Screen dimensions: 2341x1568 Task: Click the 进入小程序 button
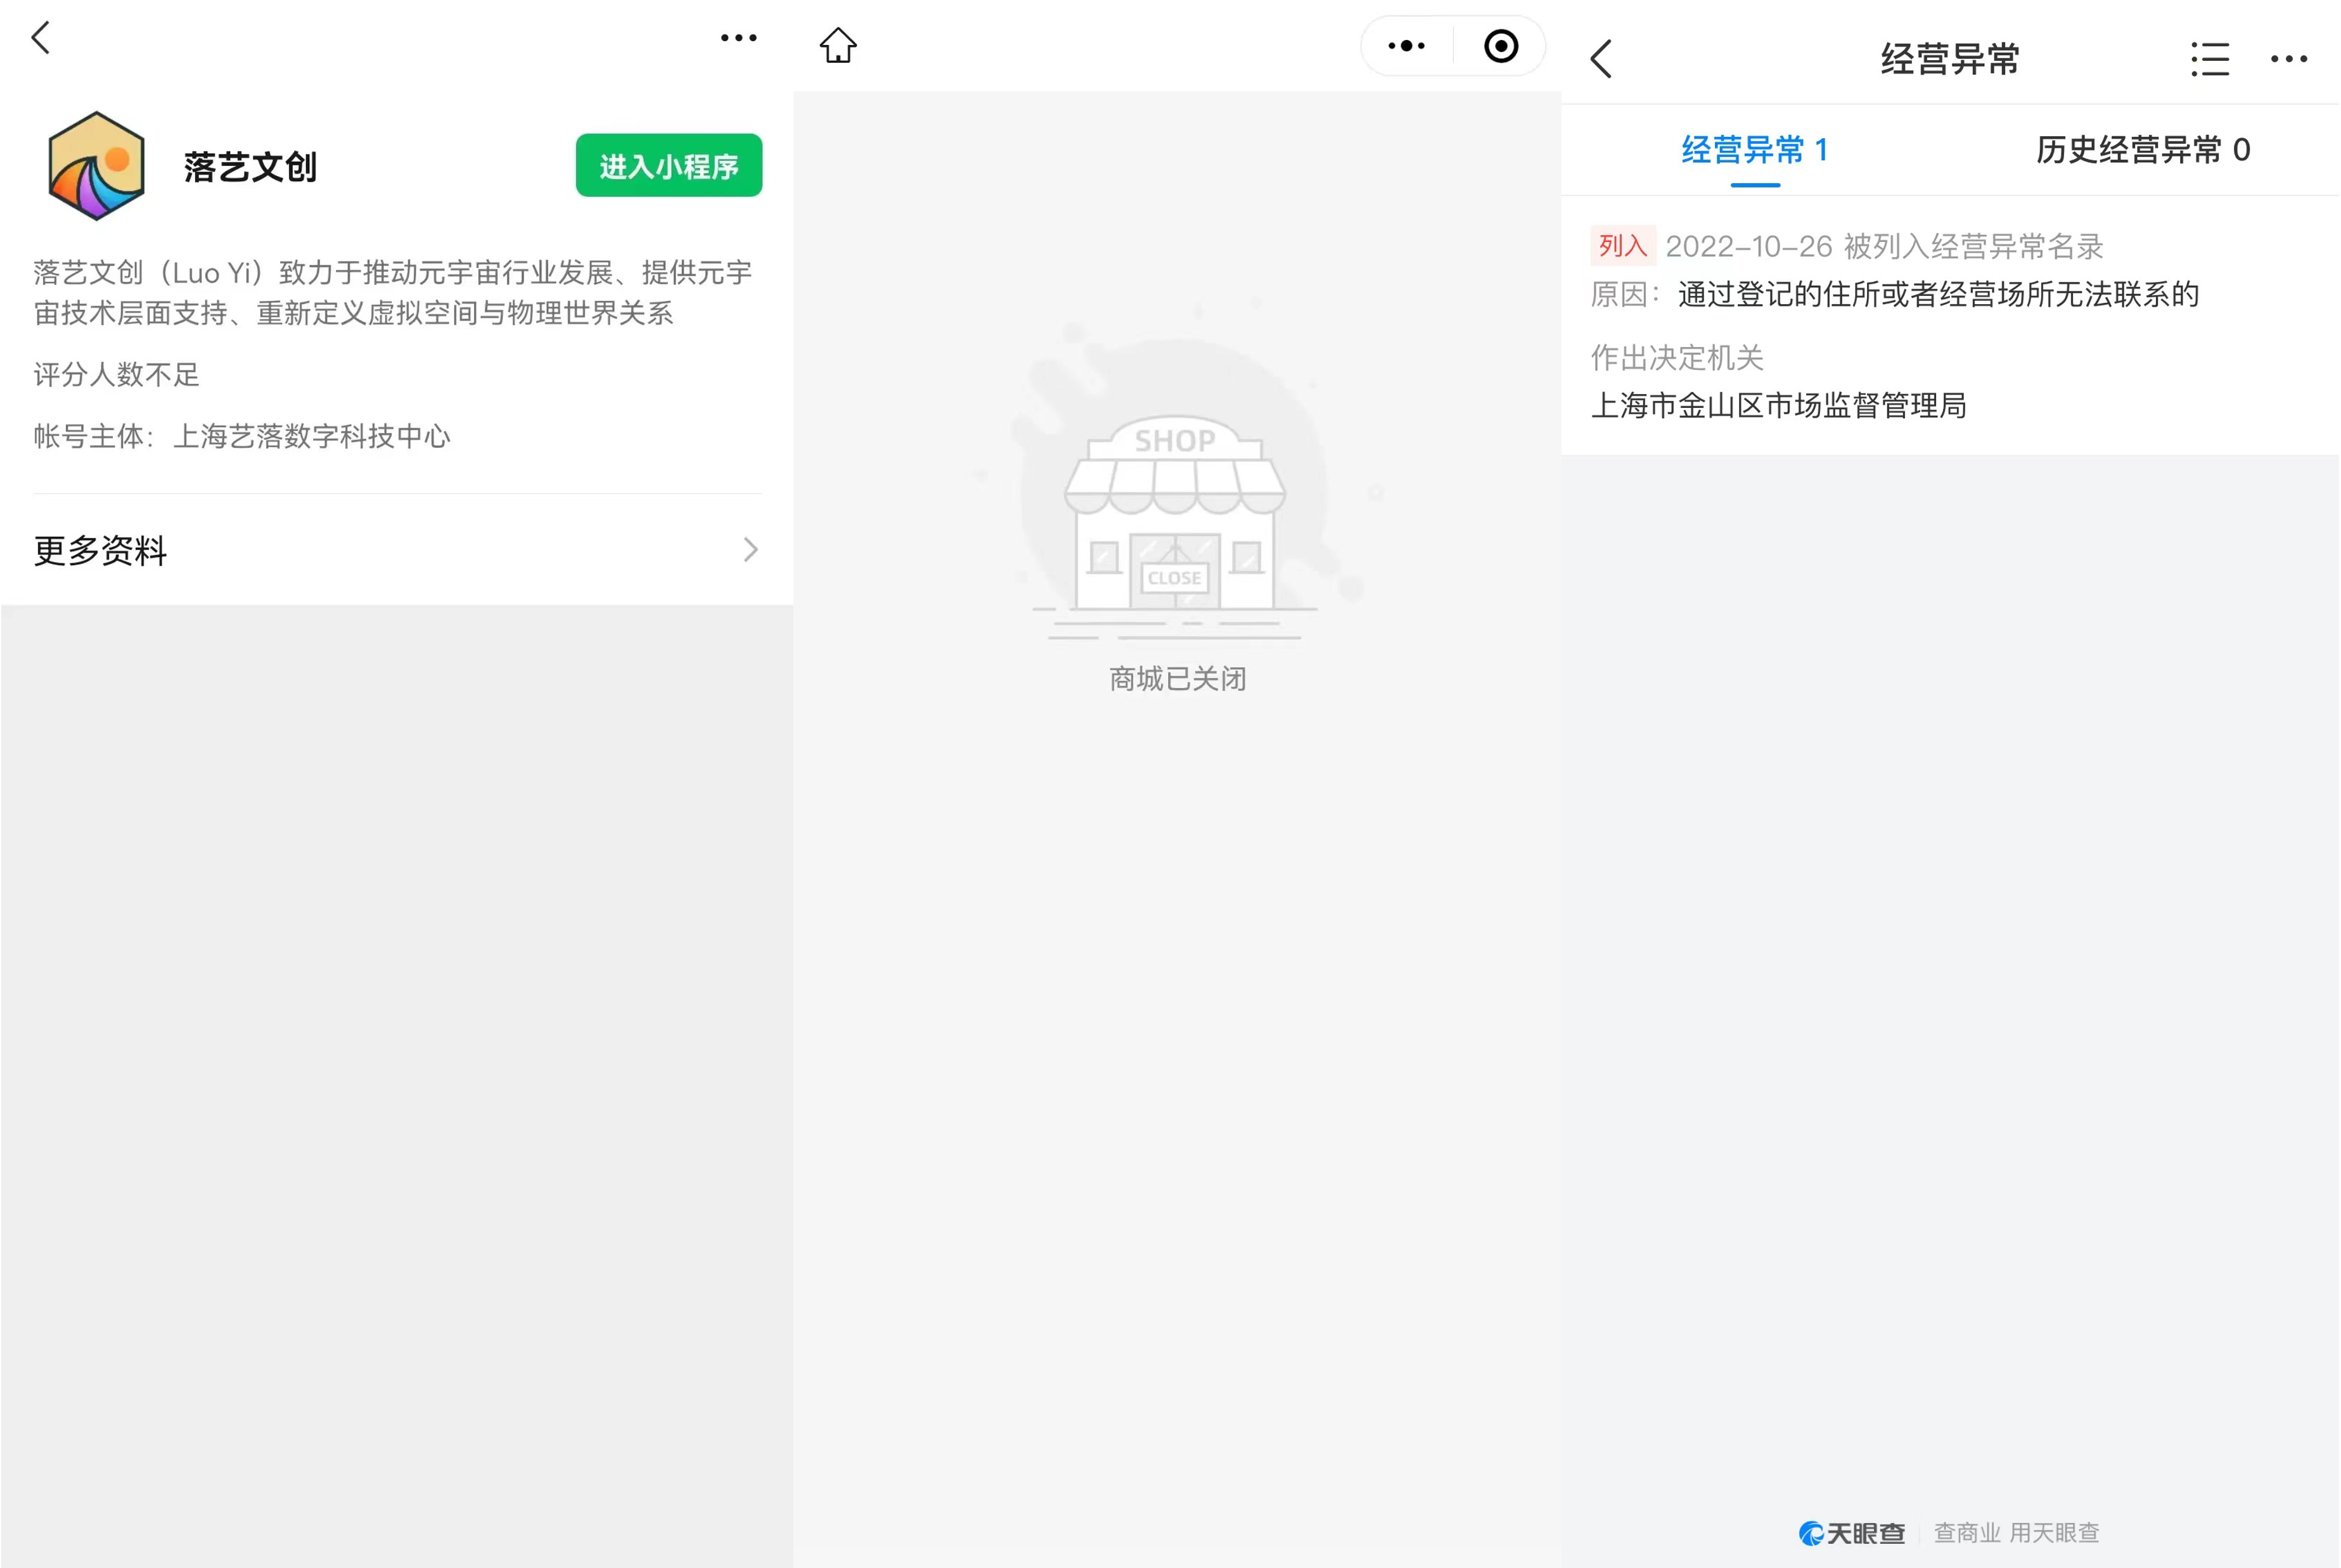[x=669, y=165]
